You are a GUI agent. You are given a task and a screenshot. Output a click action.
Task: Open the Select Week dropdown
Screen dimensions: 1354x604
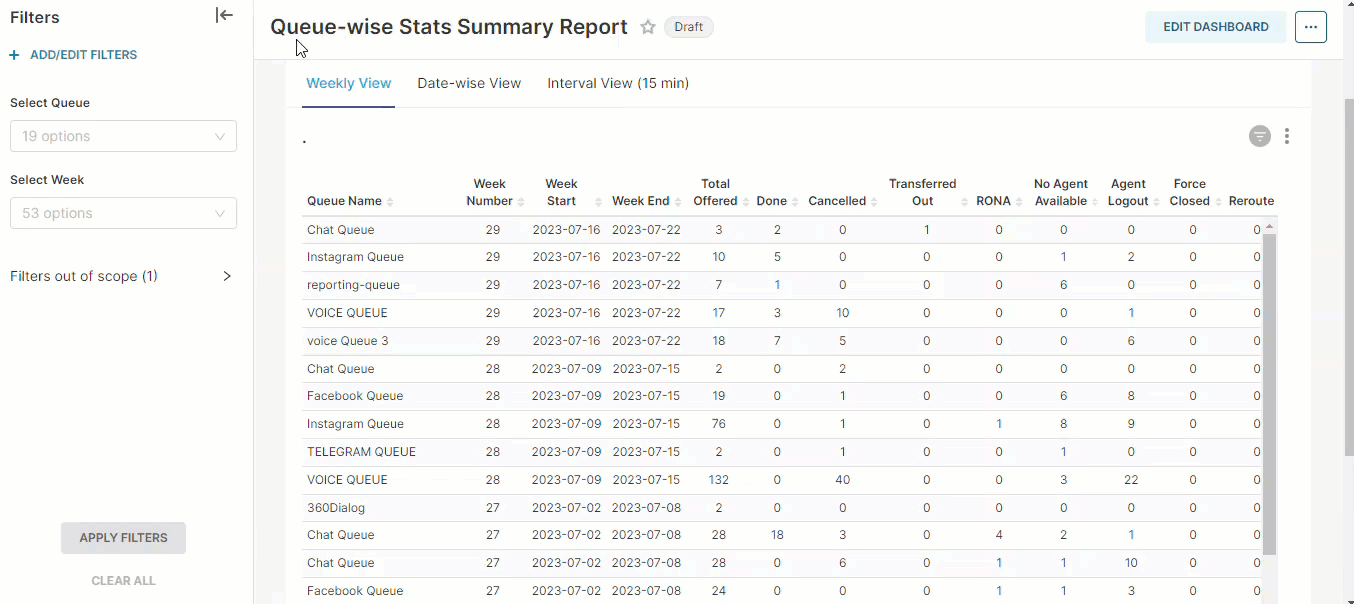coord(123,213)
